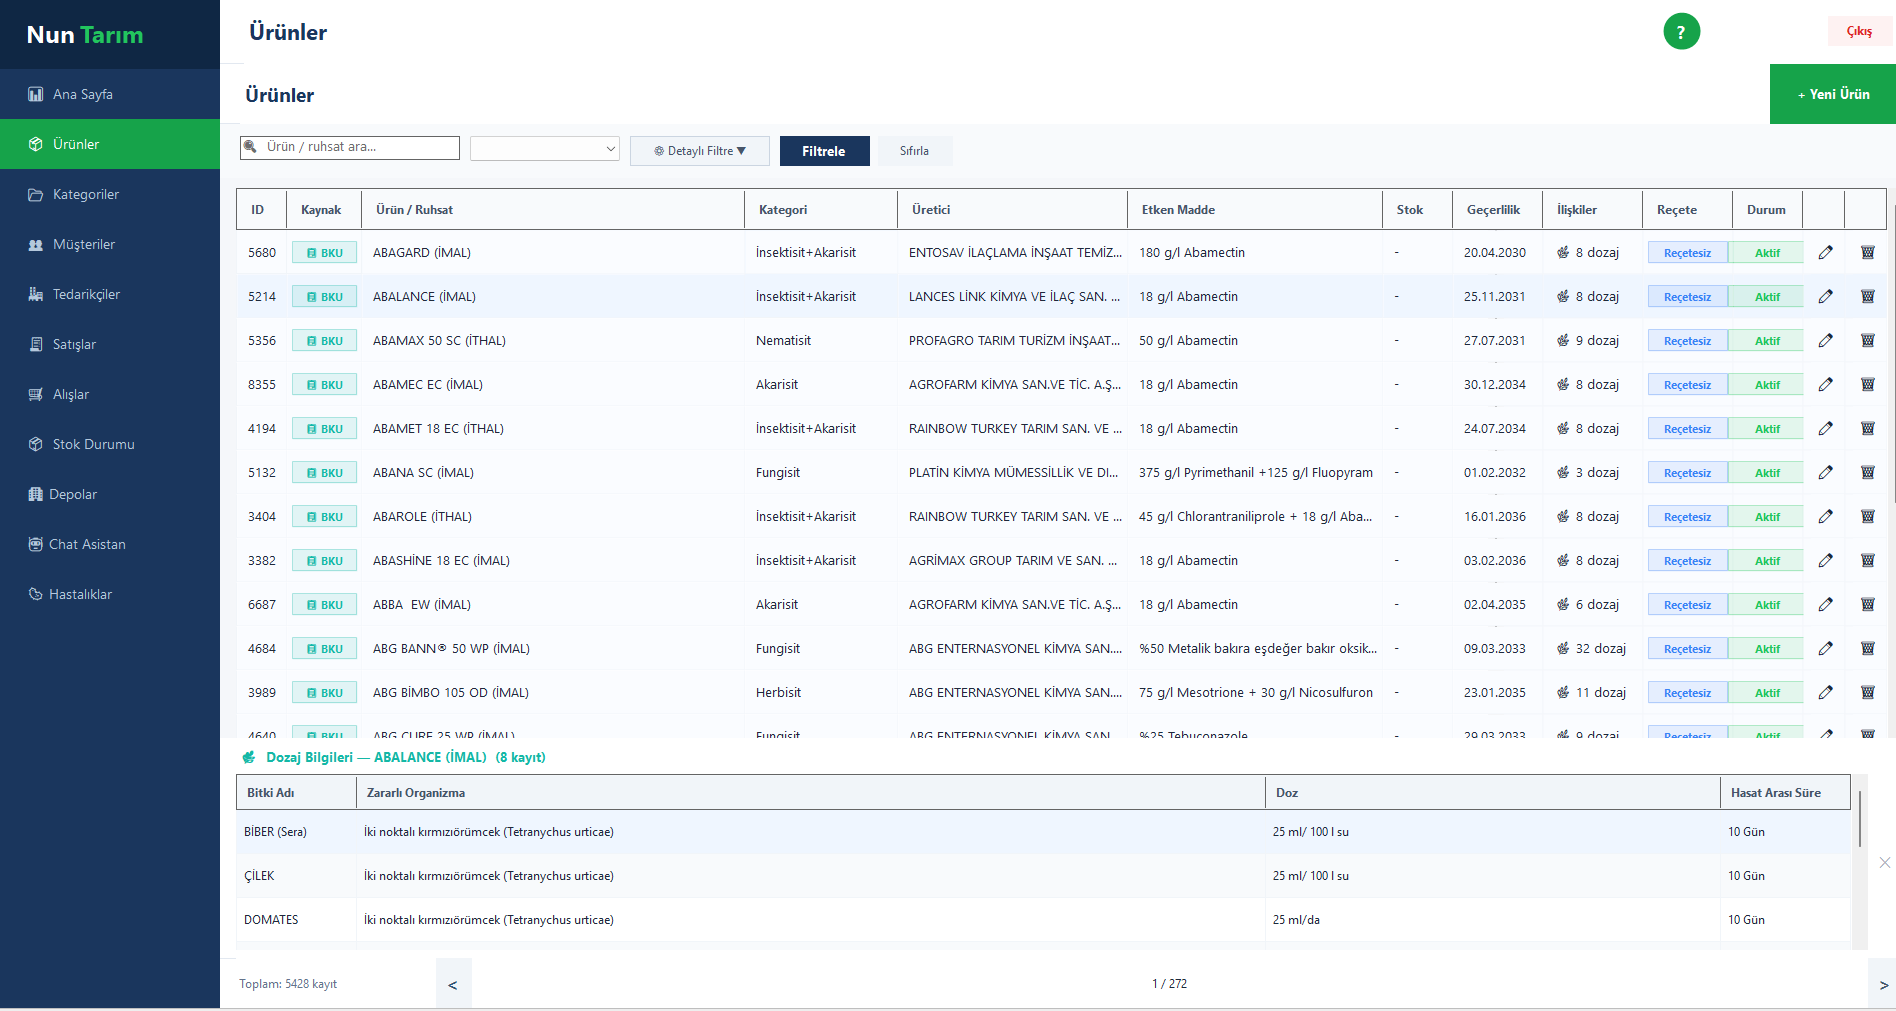Navigate to Müşteriler in the sidebar
1896x1011 pixels.
tap(83, 244)
